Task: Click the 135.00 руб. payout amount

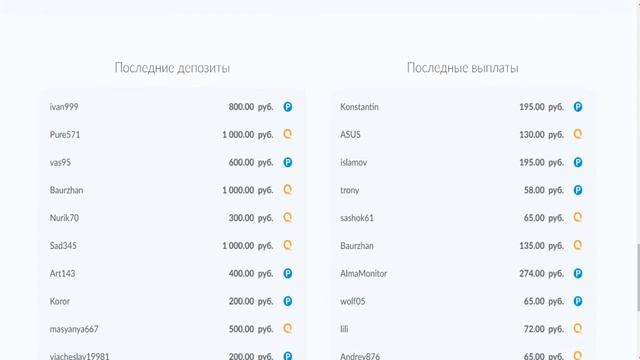Action: point(542,246)
